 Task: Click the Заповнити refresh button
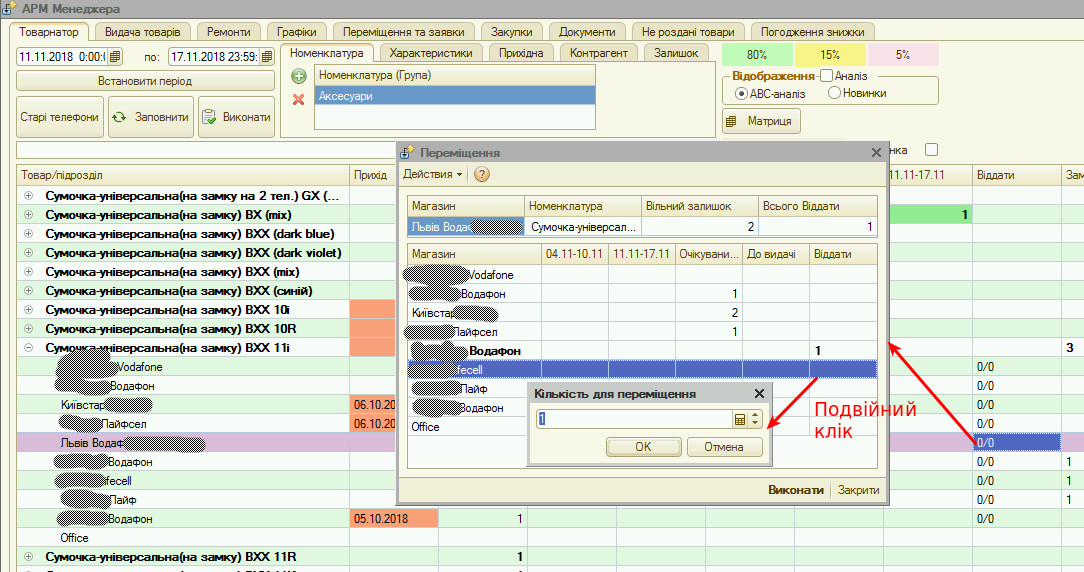click(x=151, y=117)
